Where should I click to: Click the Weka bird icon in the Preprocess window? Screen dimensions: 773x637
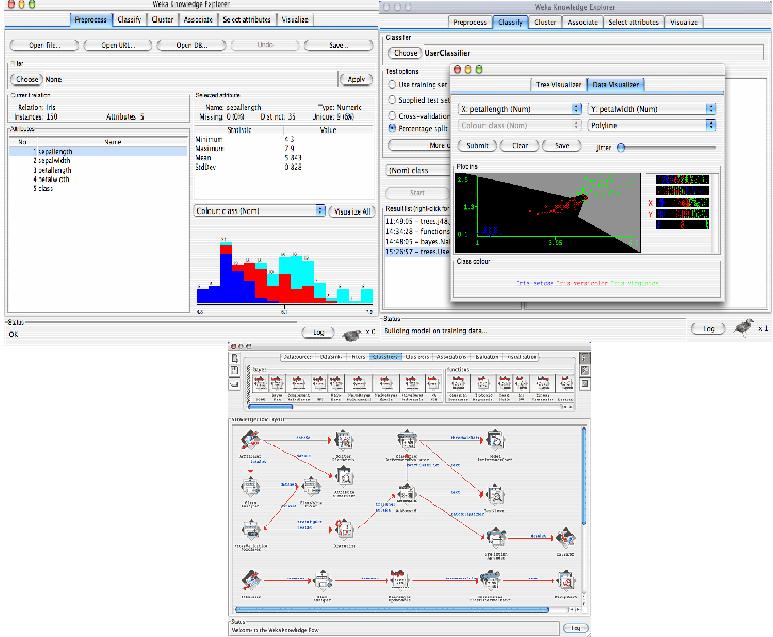[x=352, y=335]
